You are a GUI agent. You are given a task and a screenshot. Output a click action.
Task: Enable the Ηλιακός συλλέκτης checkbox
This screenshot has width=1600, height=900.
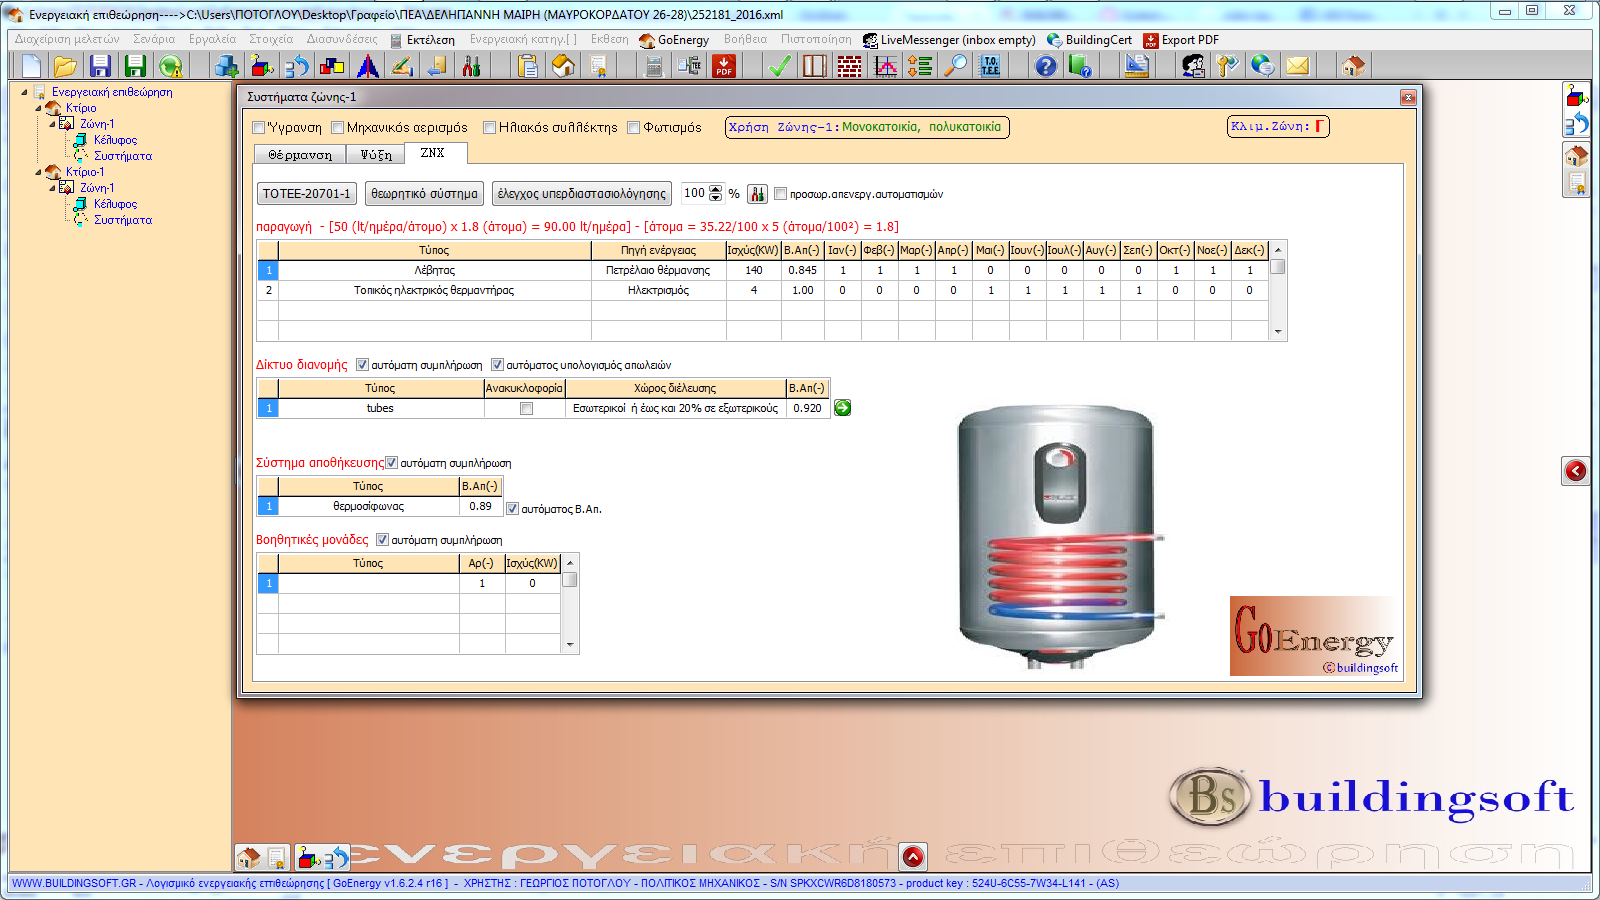(x=490, y=128)
